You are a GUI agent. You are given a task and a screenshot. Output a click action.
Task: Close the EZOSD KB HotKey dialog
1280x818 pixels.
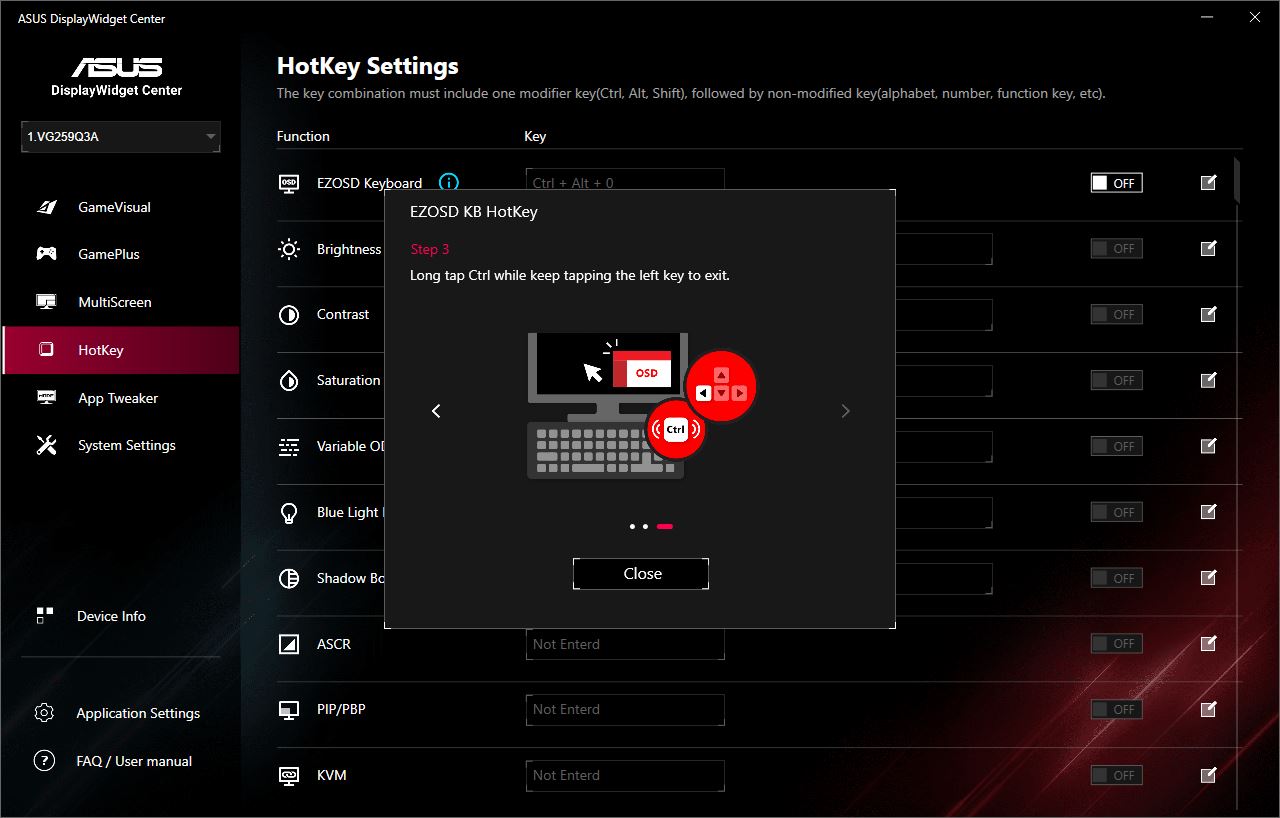641,574
